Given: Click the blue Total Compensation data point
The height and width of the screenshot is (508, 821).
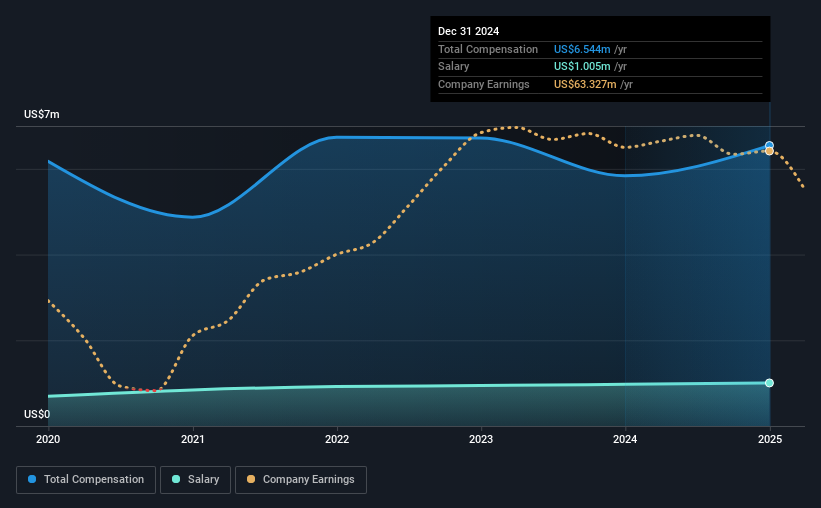Looking at the screenshot, I should point(769,146).
